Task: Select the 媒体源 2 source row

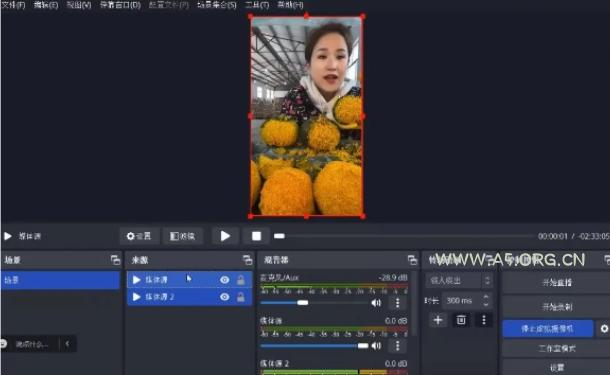Action: tap(189, 297)
